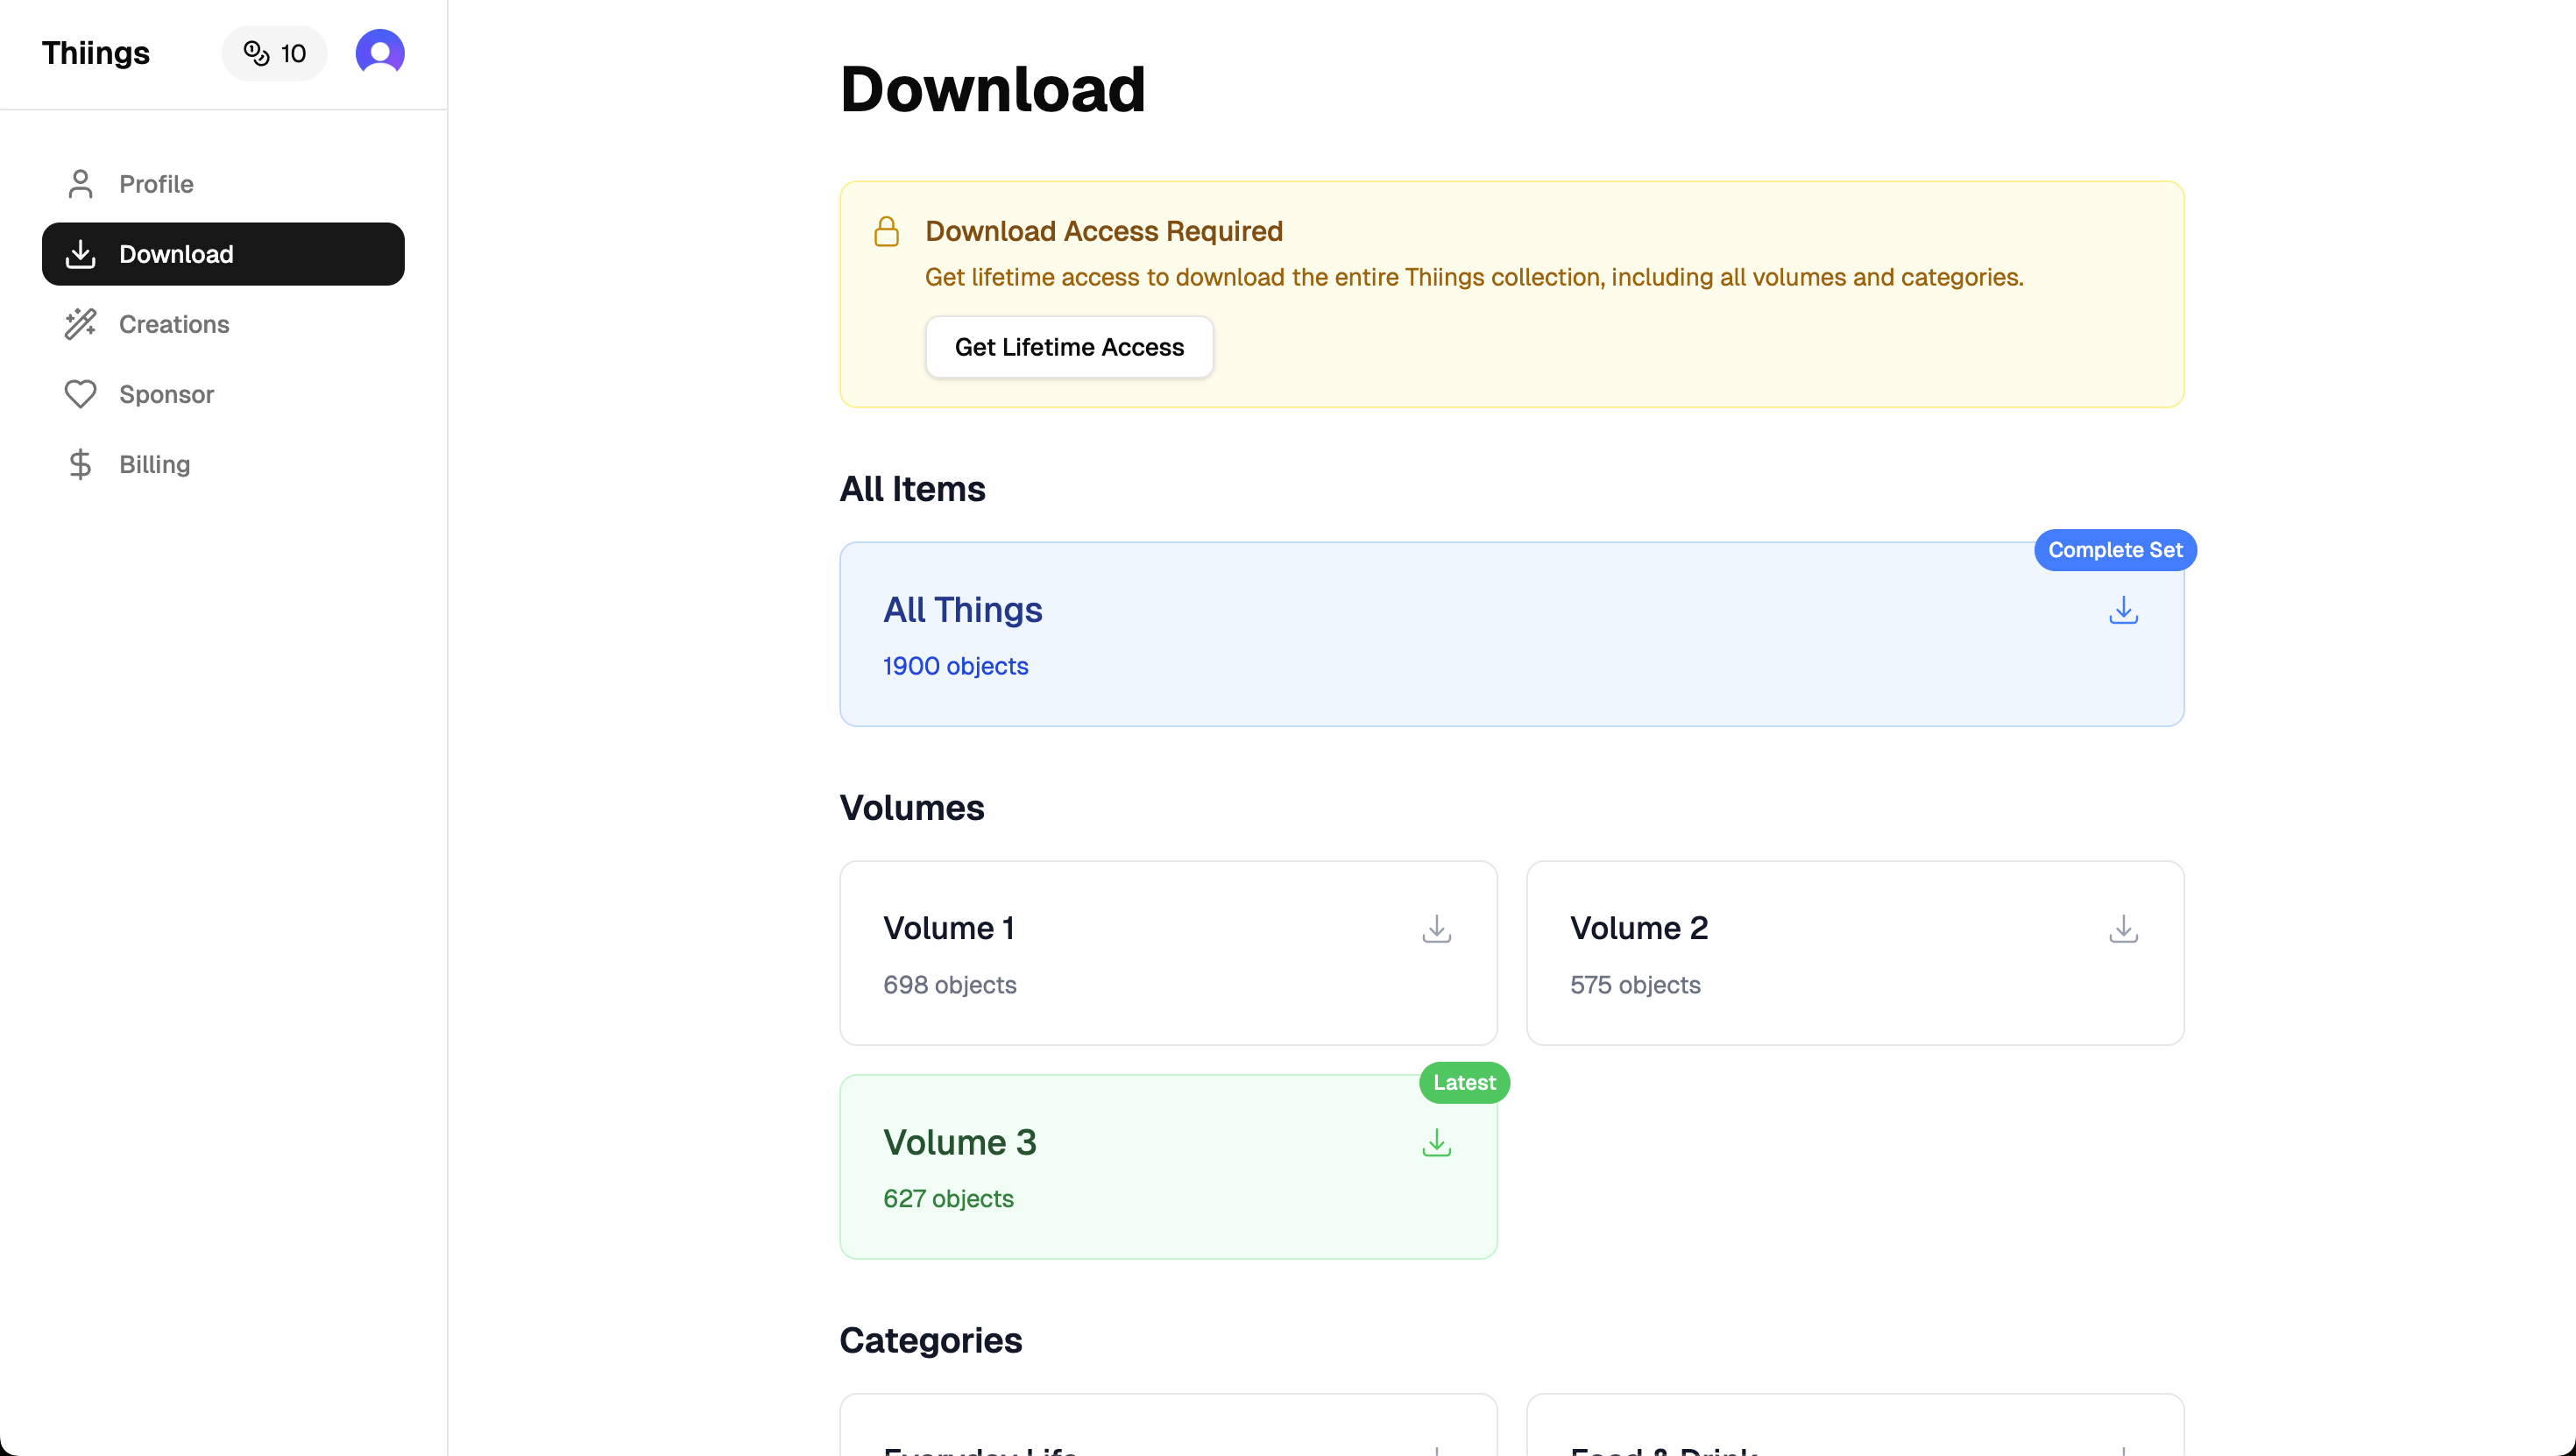The image size is (2576, 1456).
Task: Go to the Profile page
Action: pos(156,184)
